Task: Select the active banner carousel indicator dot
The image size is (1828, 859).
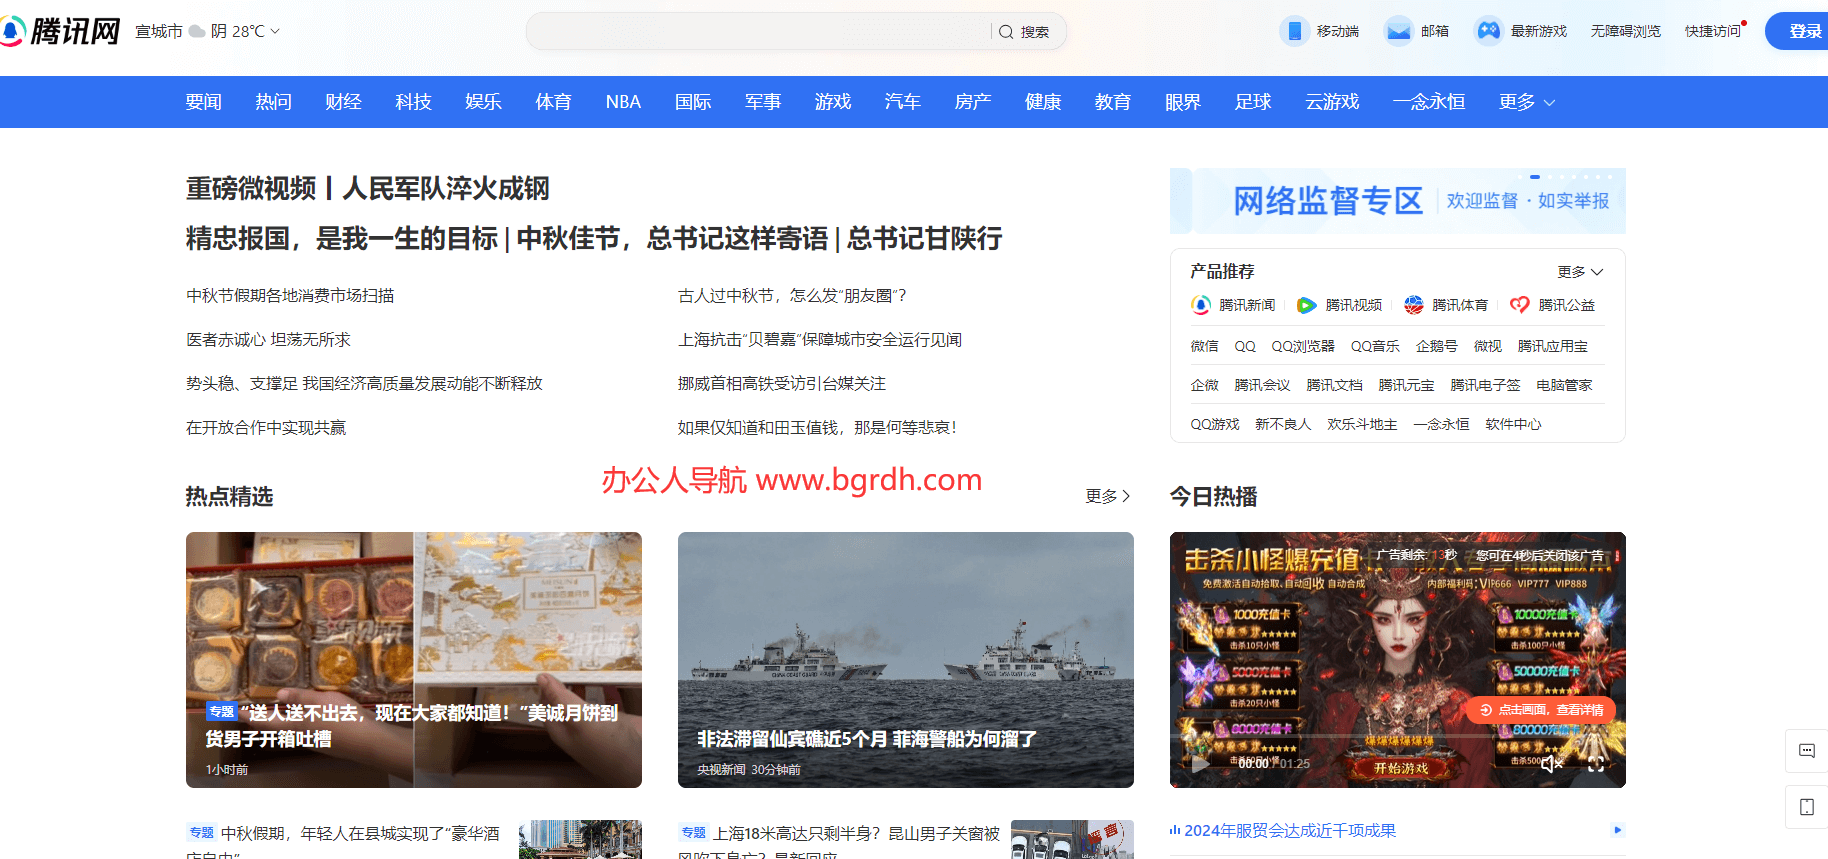Action: [1534, 177]
